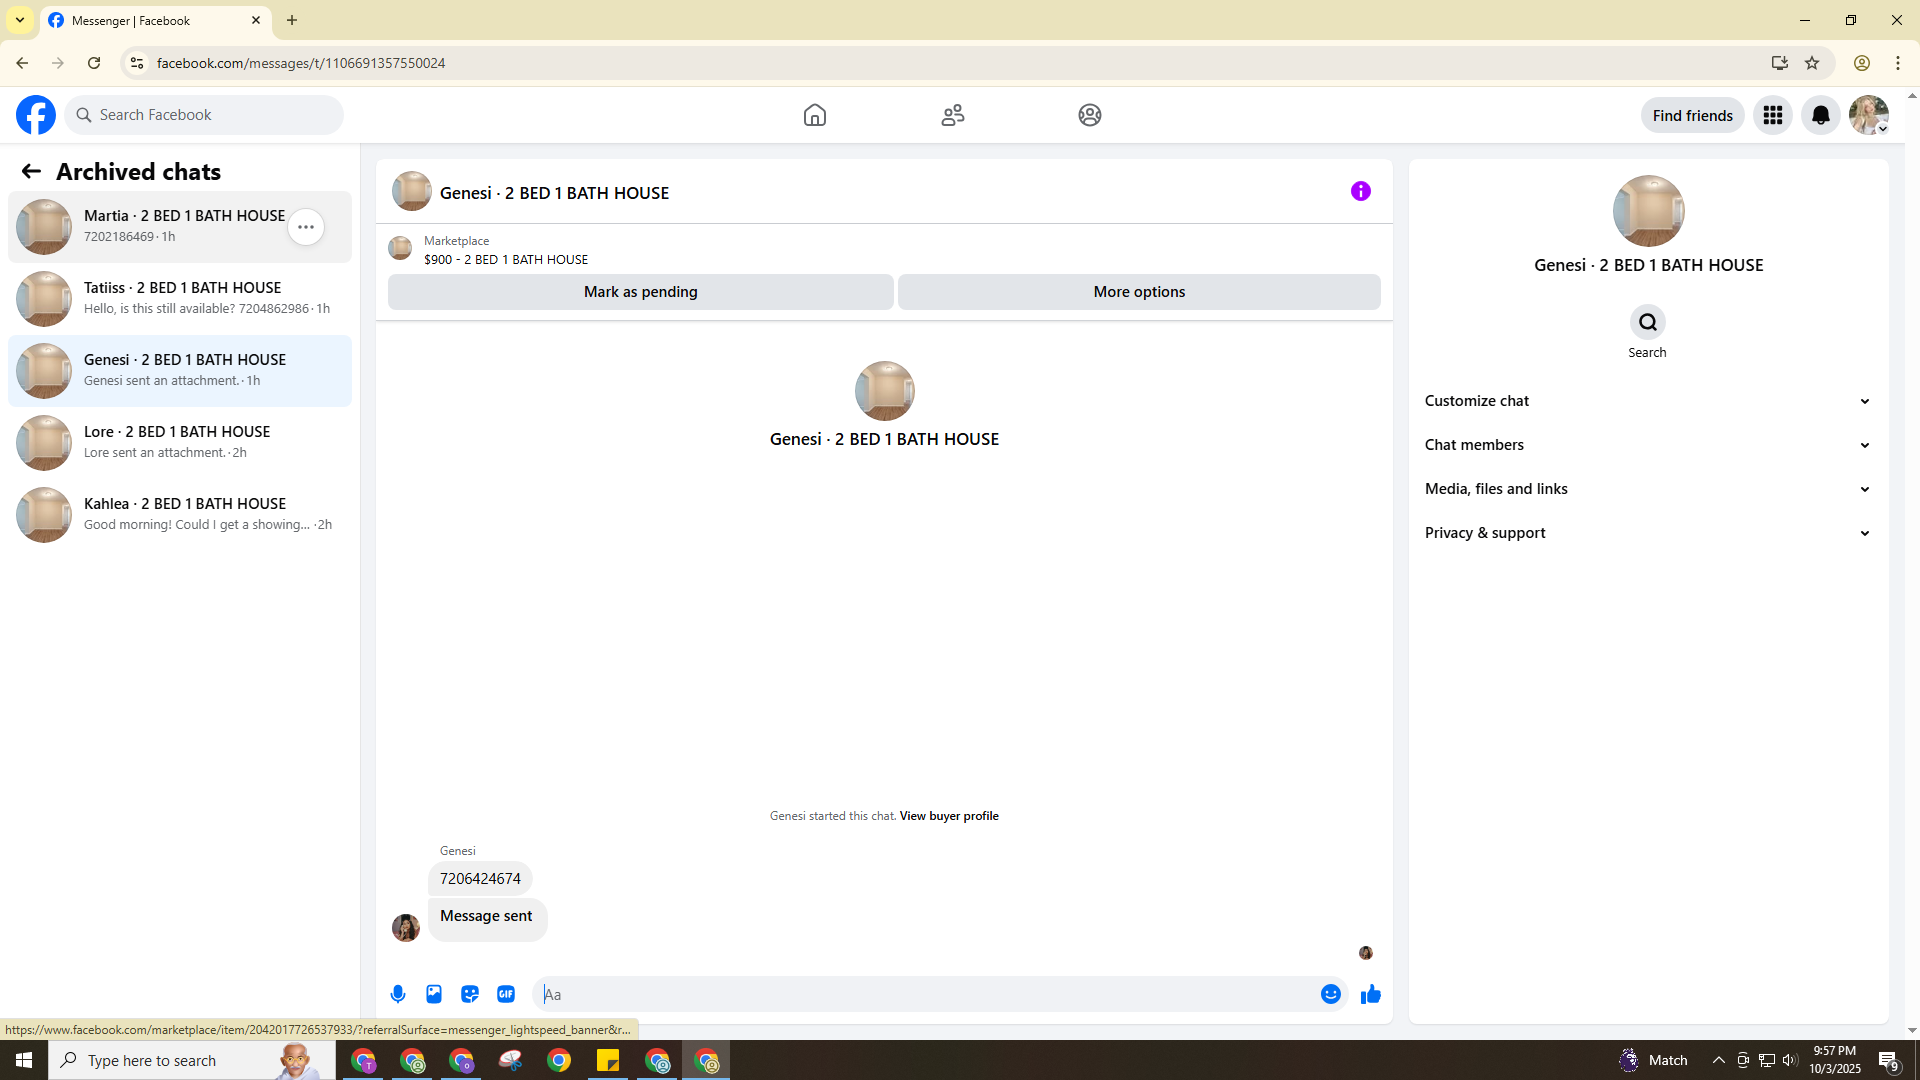The image size is (1920, 1080).
Task: Expand Media, files and links section
Action: point(1648,489)
